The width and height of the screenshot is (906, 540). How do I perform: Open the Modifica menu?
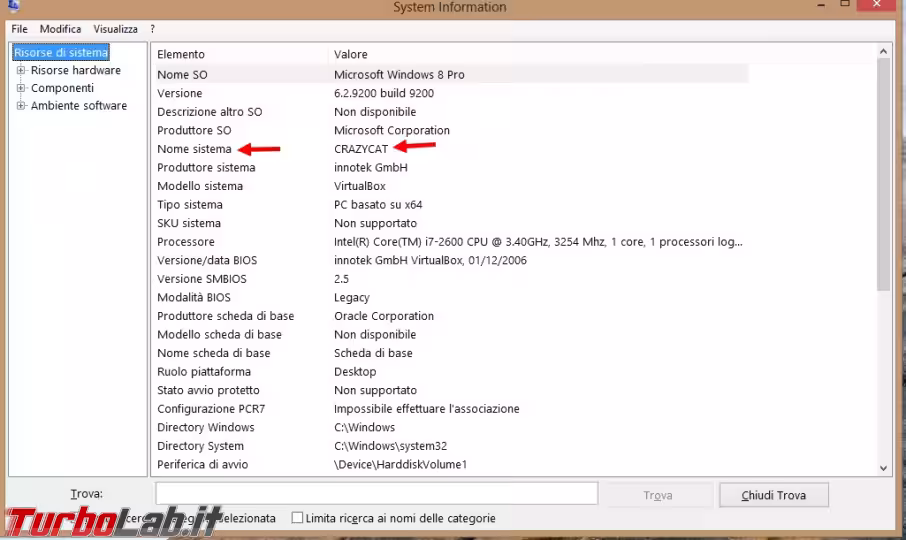tap(60, 29)
